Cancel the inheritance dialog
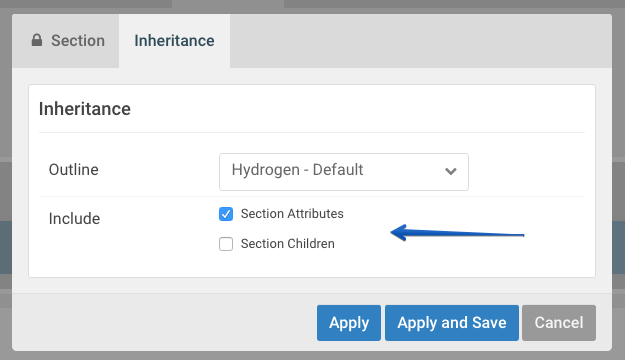Viewport: 625px width, 360px height. point(559,323)
